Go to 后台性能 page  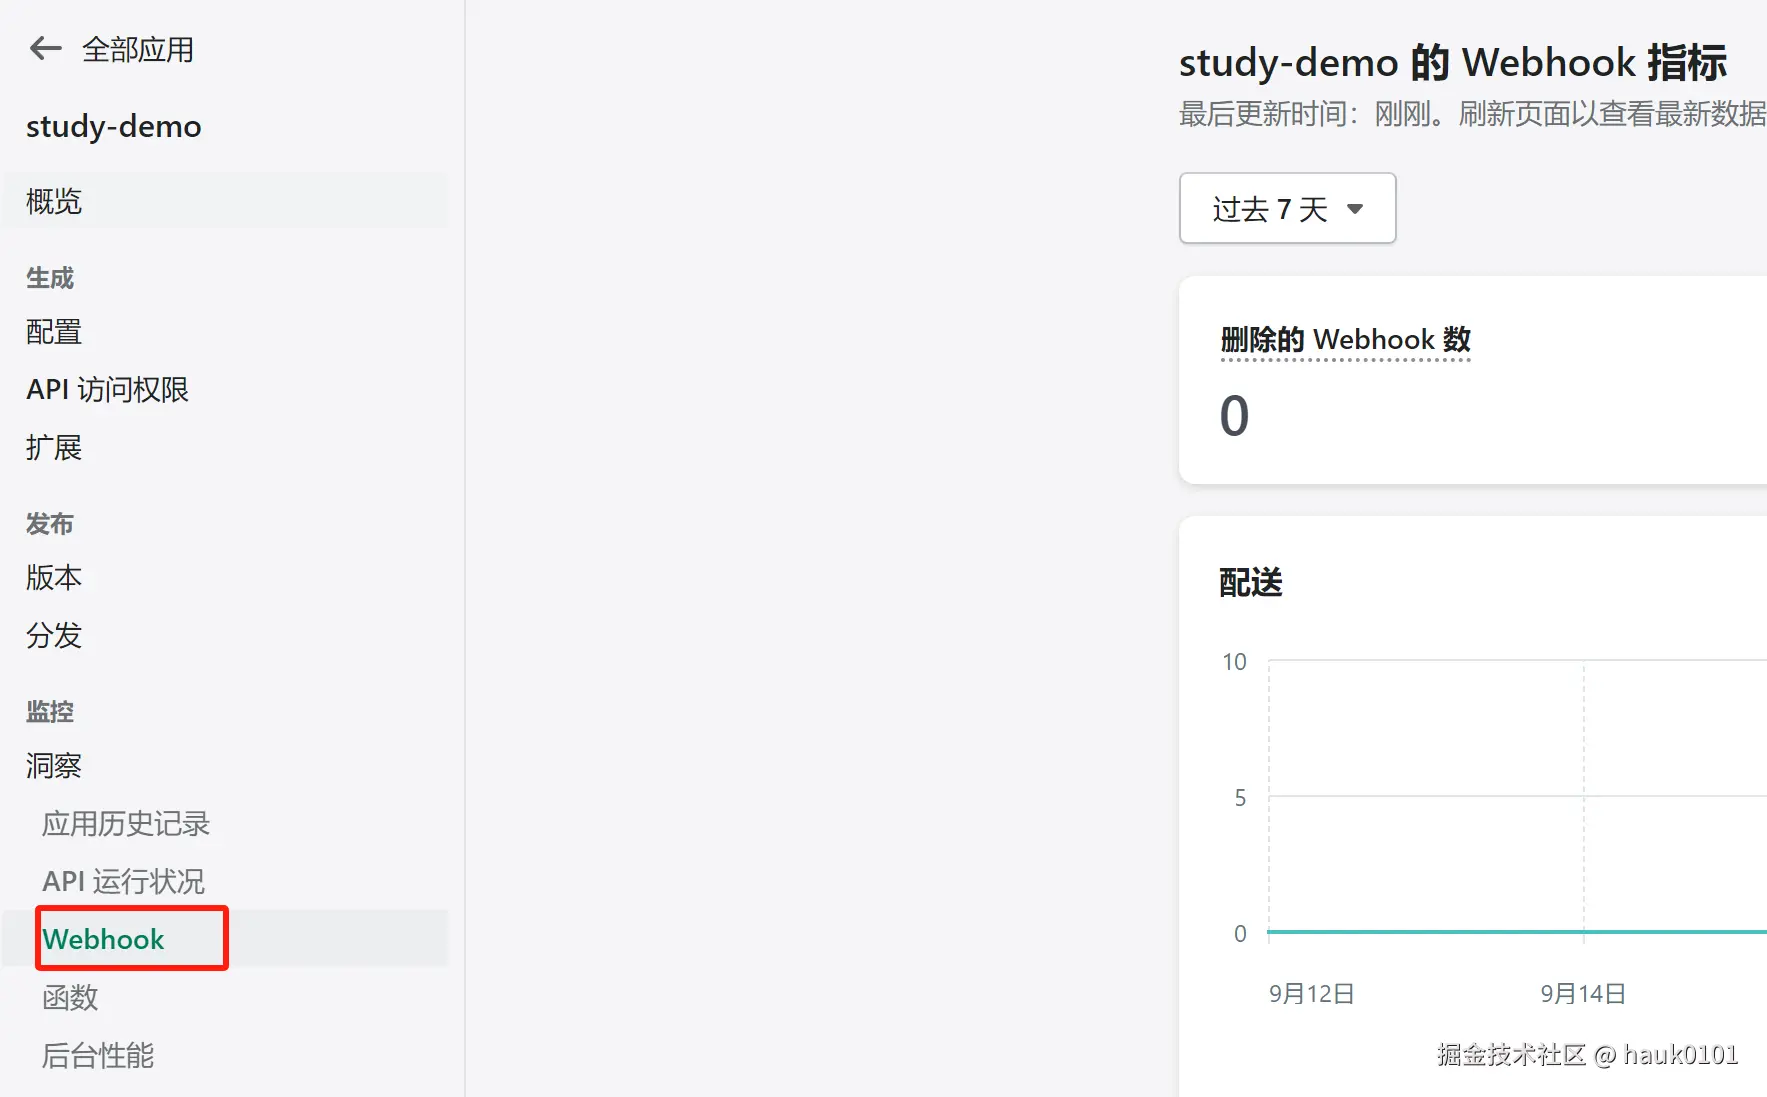[98, 1055]
